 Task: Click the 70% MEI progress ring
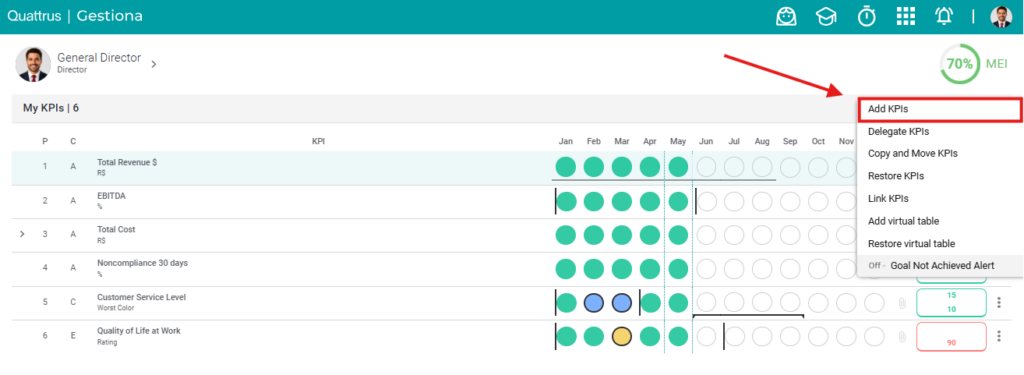click(x=959, y=64)
